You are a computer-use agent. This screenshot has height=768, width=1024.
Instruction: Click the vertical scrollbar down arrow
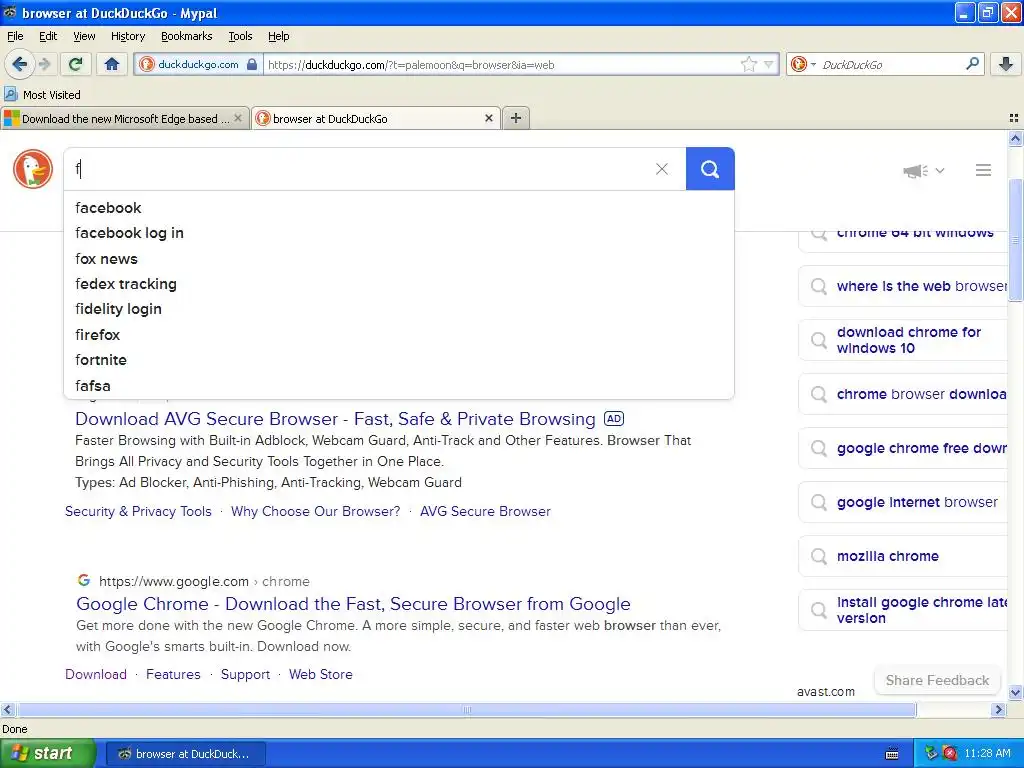pyautogui.click(x=1016, y=692)
